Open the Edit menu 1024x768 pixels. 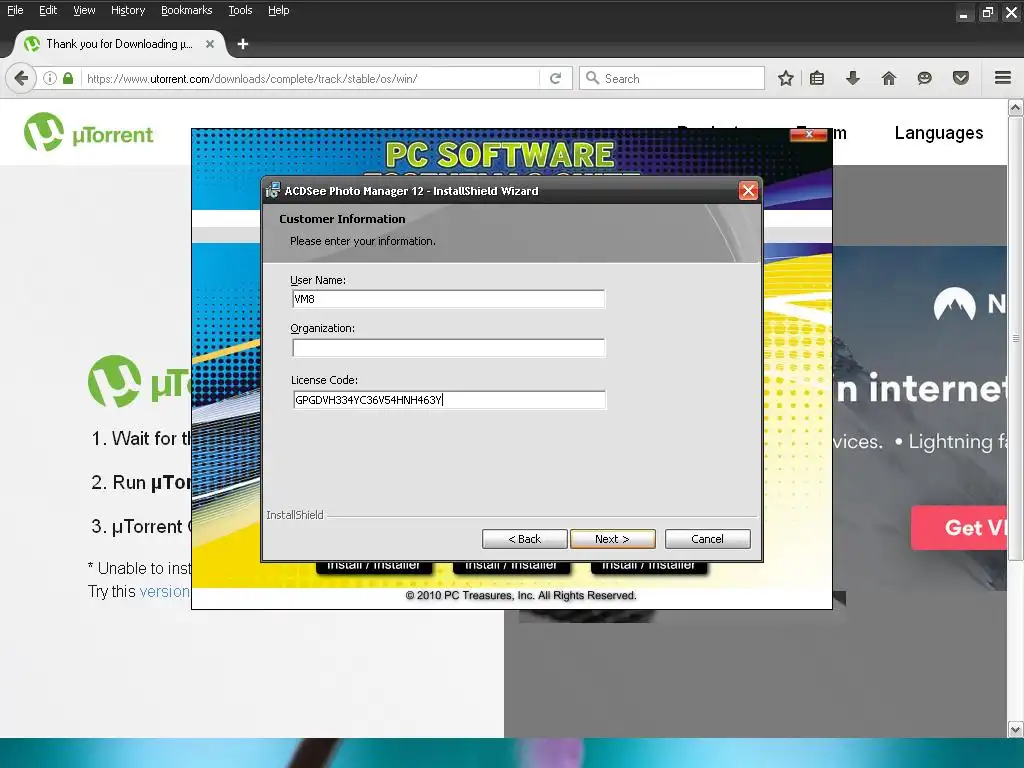(x=48, y=10)
